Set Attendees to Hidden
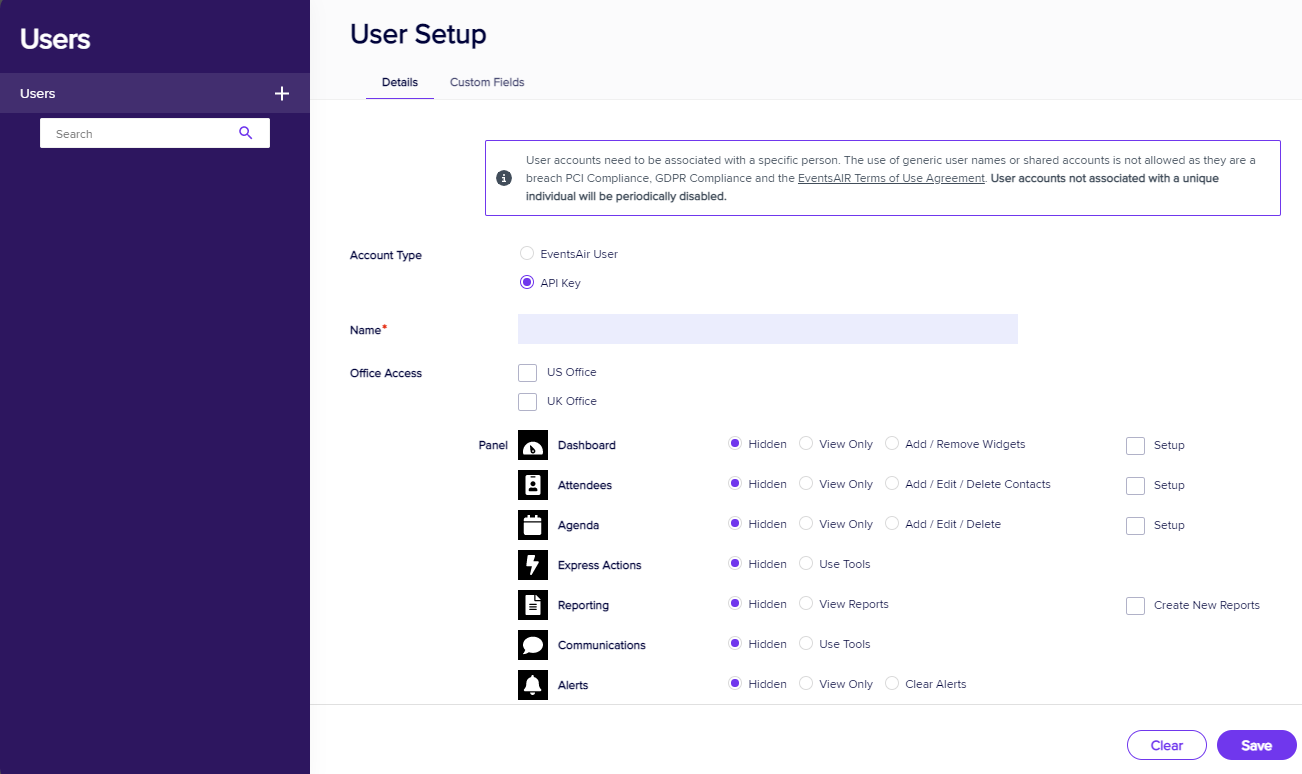The width and height of the screenshot is (1302, 774). [x=735, y=484]
